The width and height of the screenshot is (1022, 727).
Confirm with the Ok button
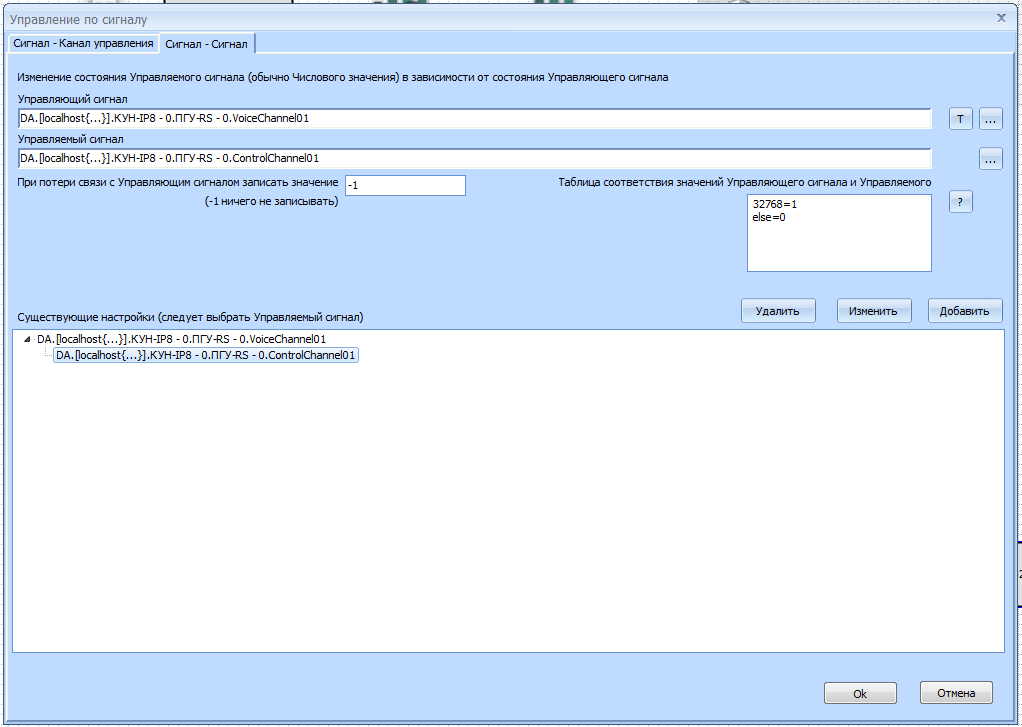(x=859, y=693)
